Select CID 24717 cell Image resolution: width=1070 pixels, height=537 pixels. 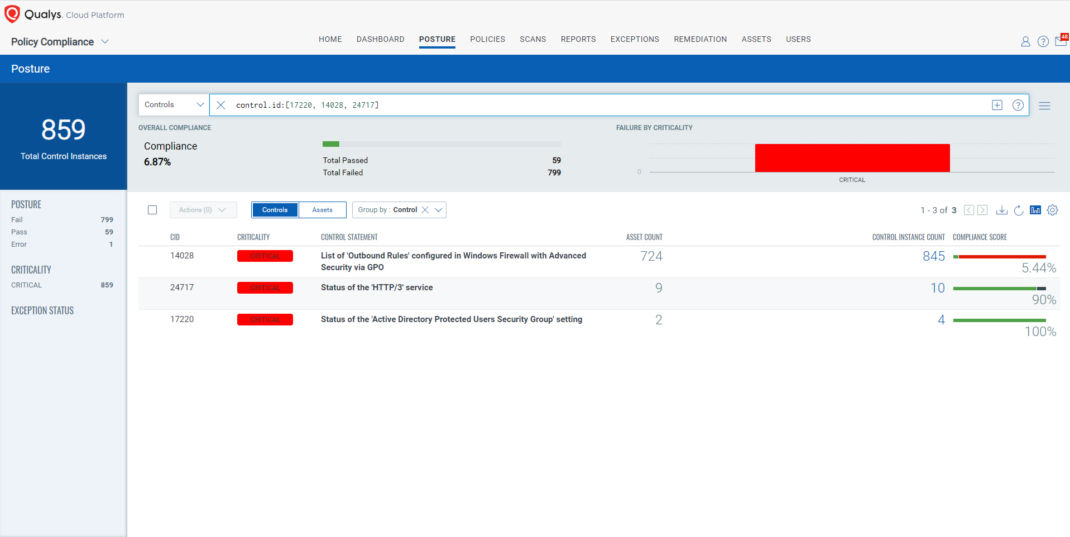click(182, 288)
